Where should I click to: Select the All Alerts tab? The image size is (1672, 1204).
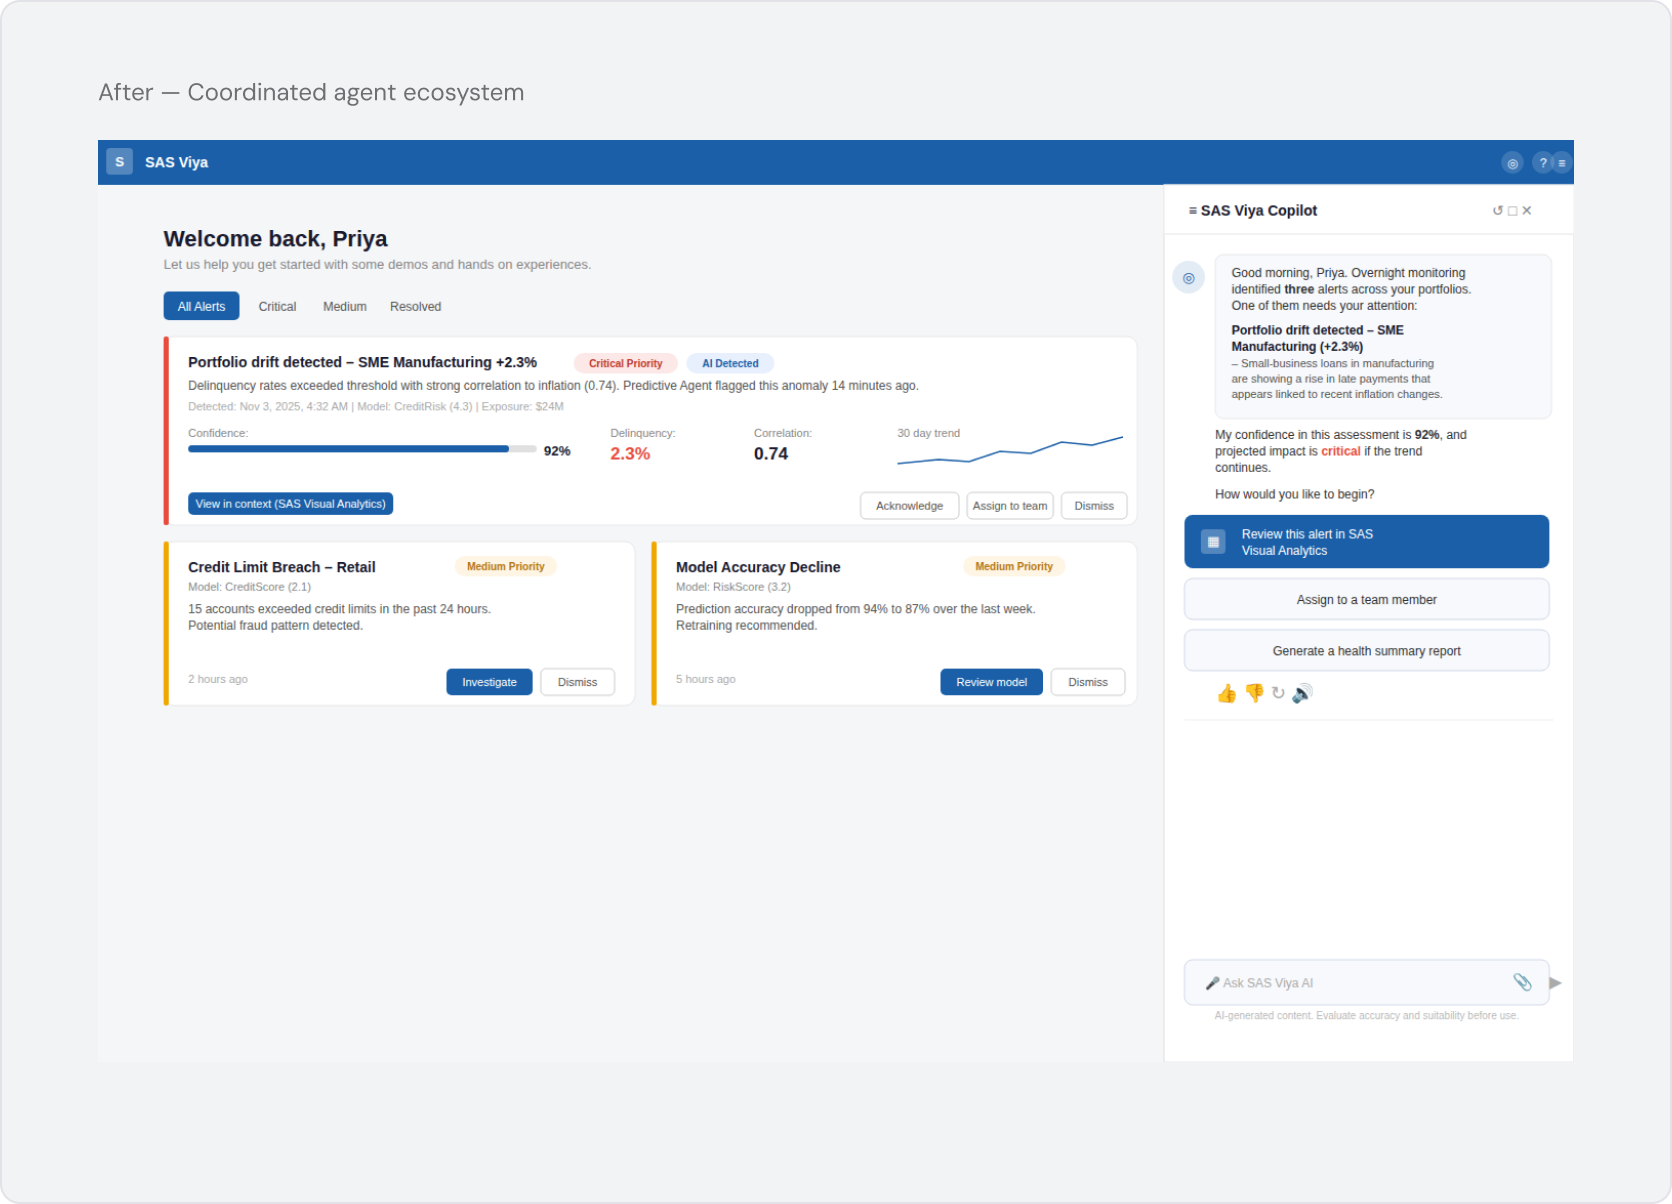point(201,306)
